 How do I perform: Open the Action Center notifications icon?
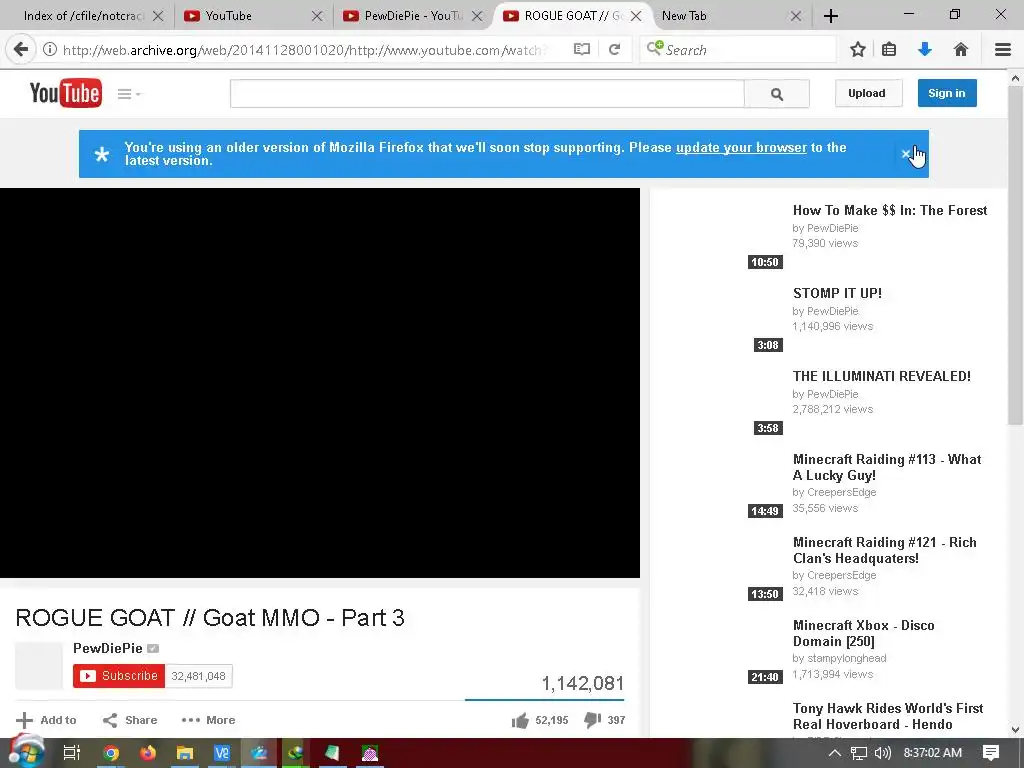(991, 753)
